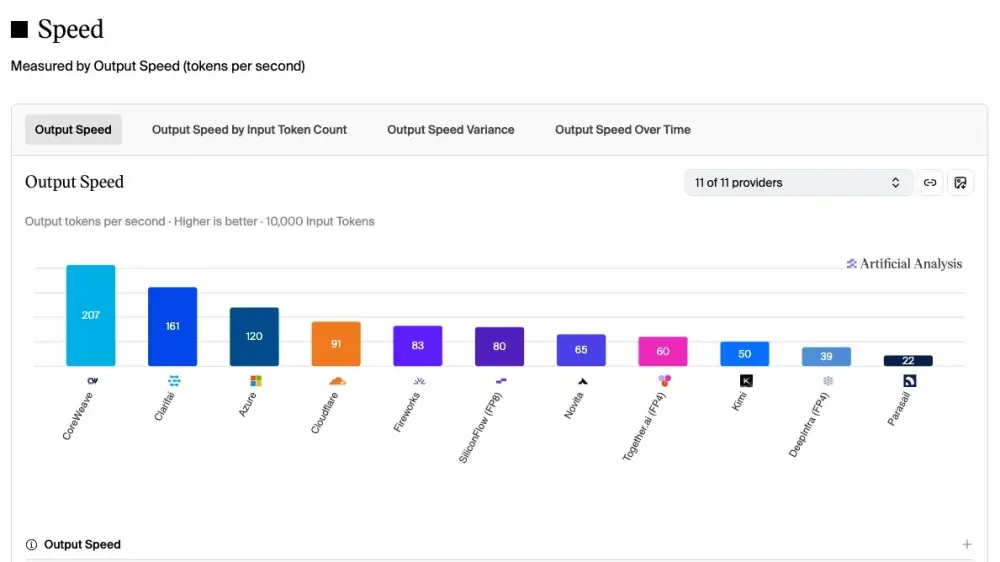
Task: Click the CoreWeave provider logo
Action: tap(92, 381)
